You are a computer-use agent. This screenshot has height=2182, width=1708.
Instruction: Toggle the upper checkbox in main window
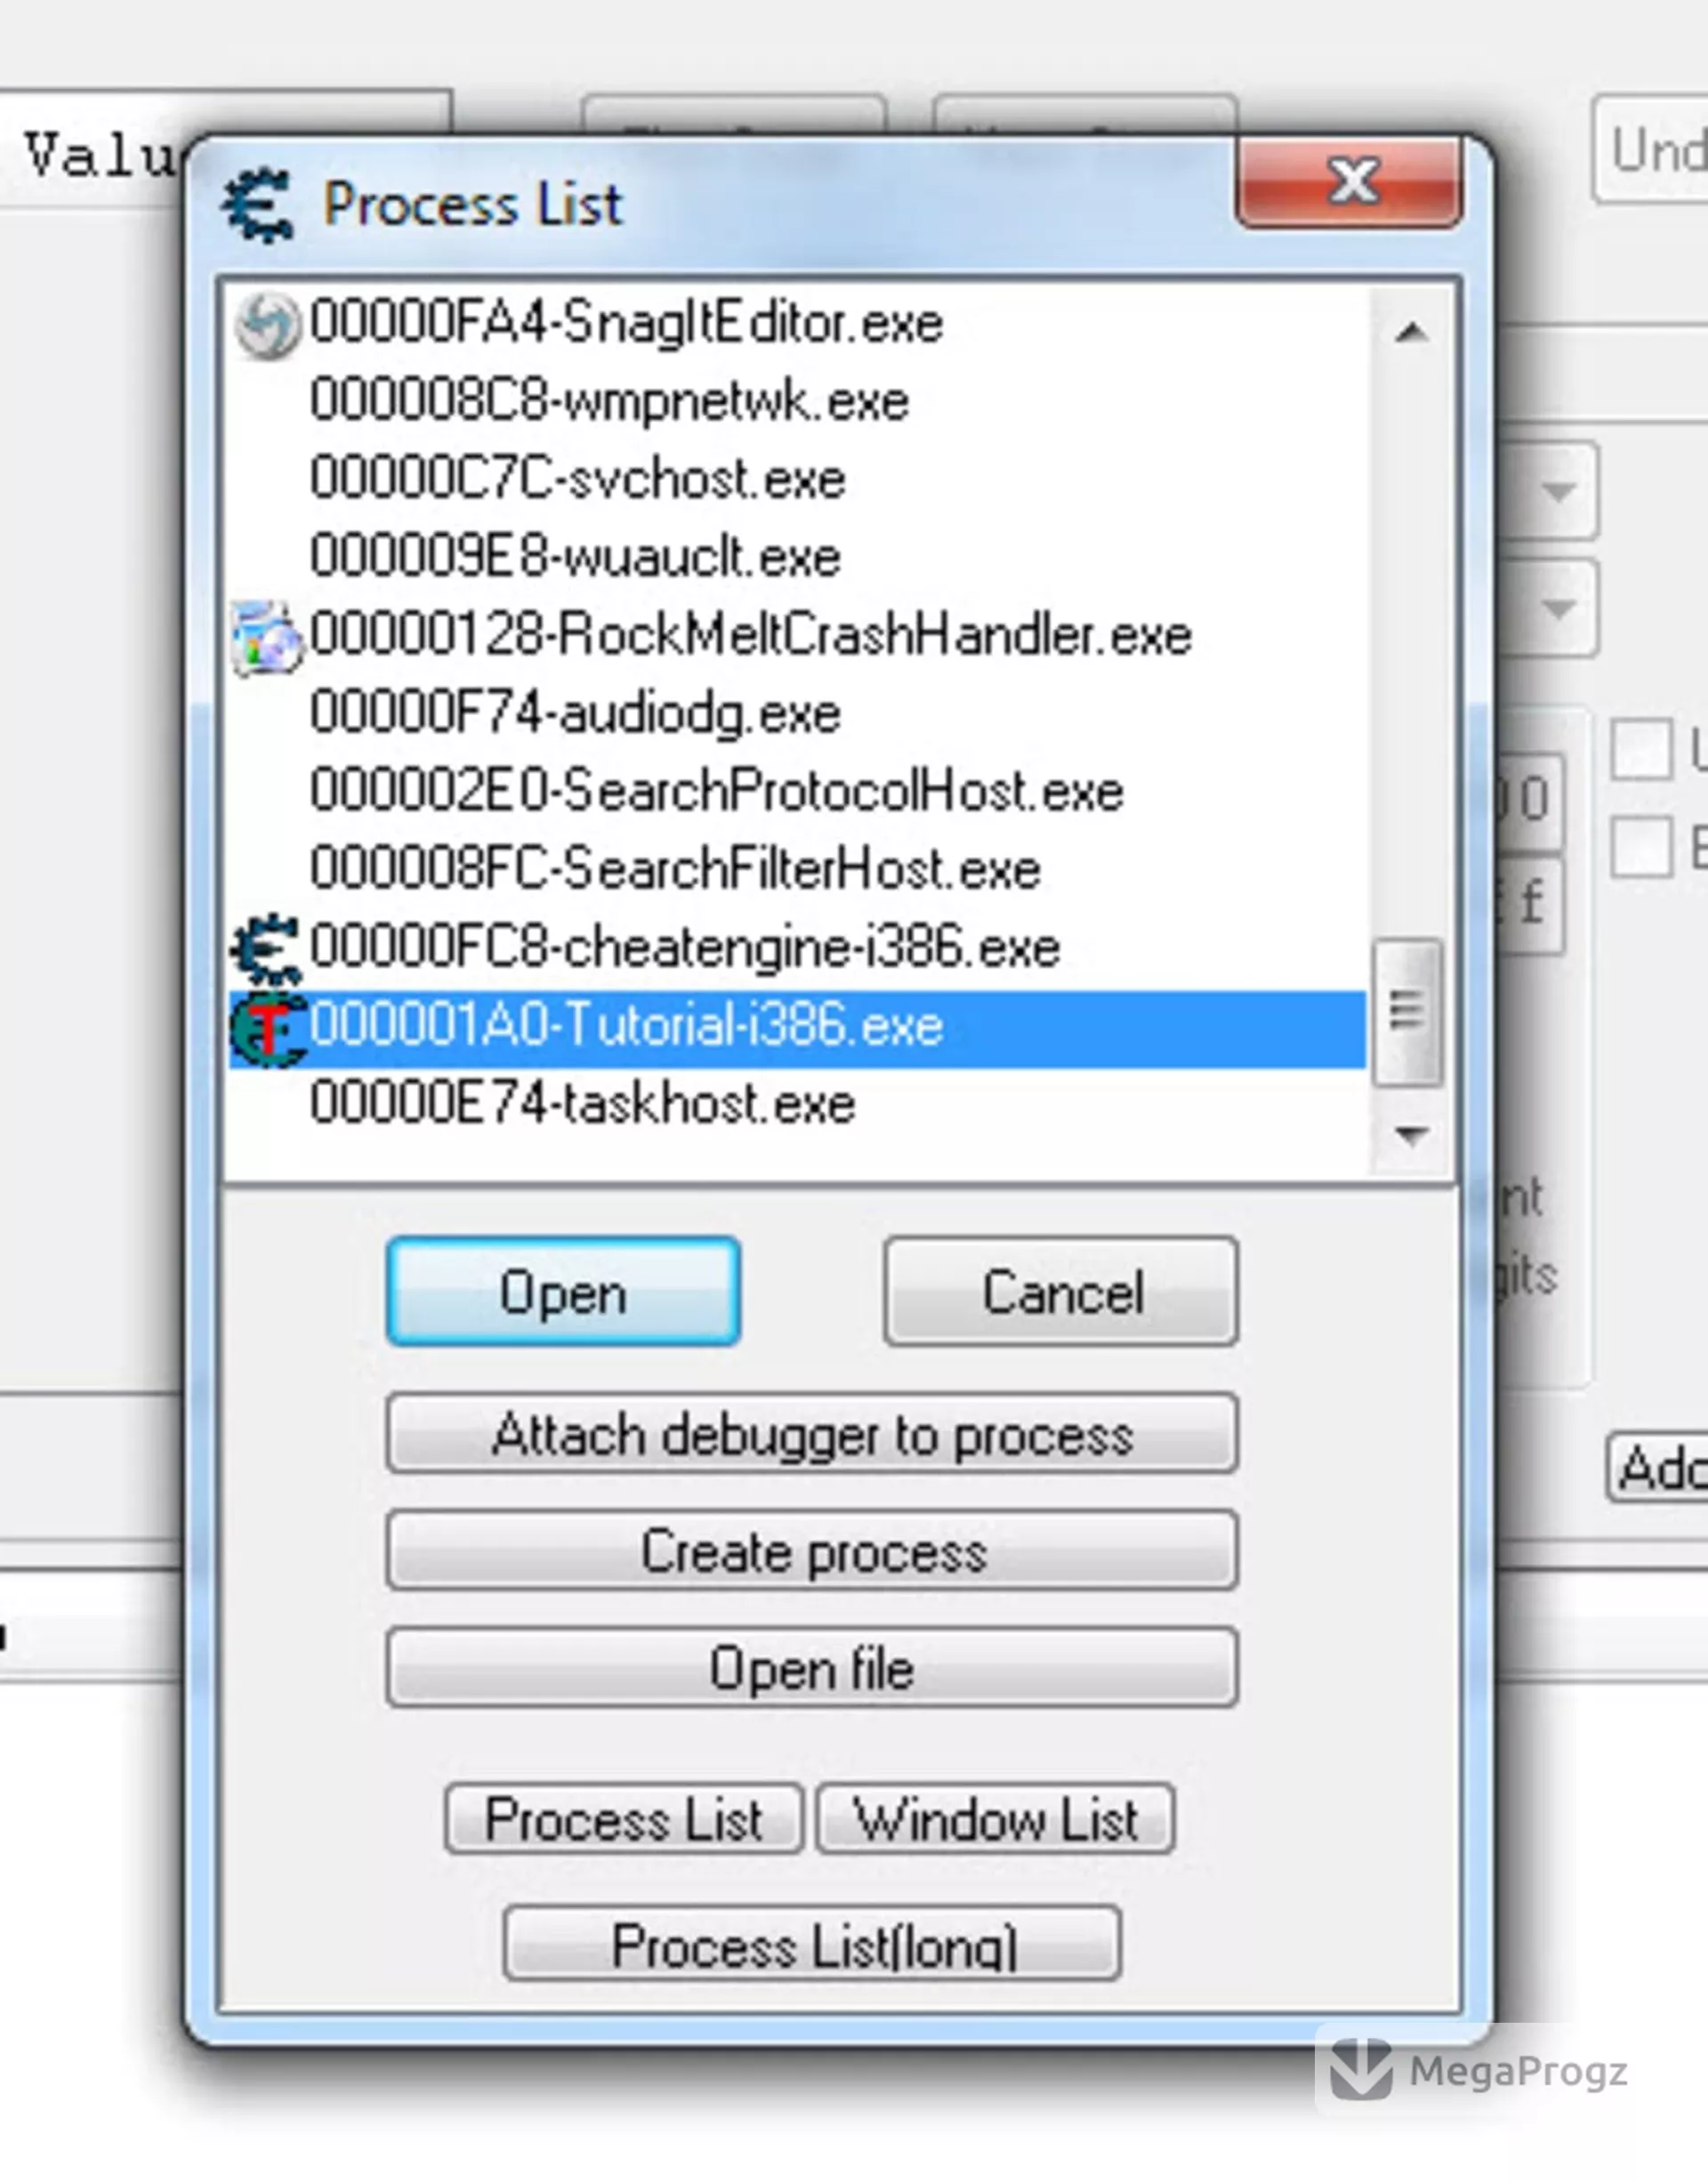[1642, 748]
